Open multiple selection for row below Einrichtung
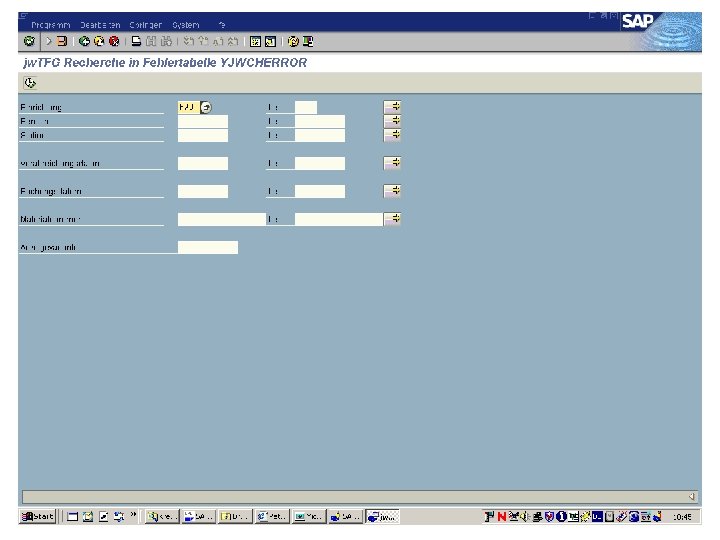 tap(392, 121)
